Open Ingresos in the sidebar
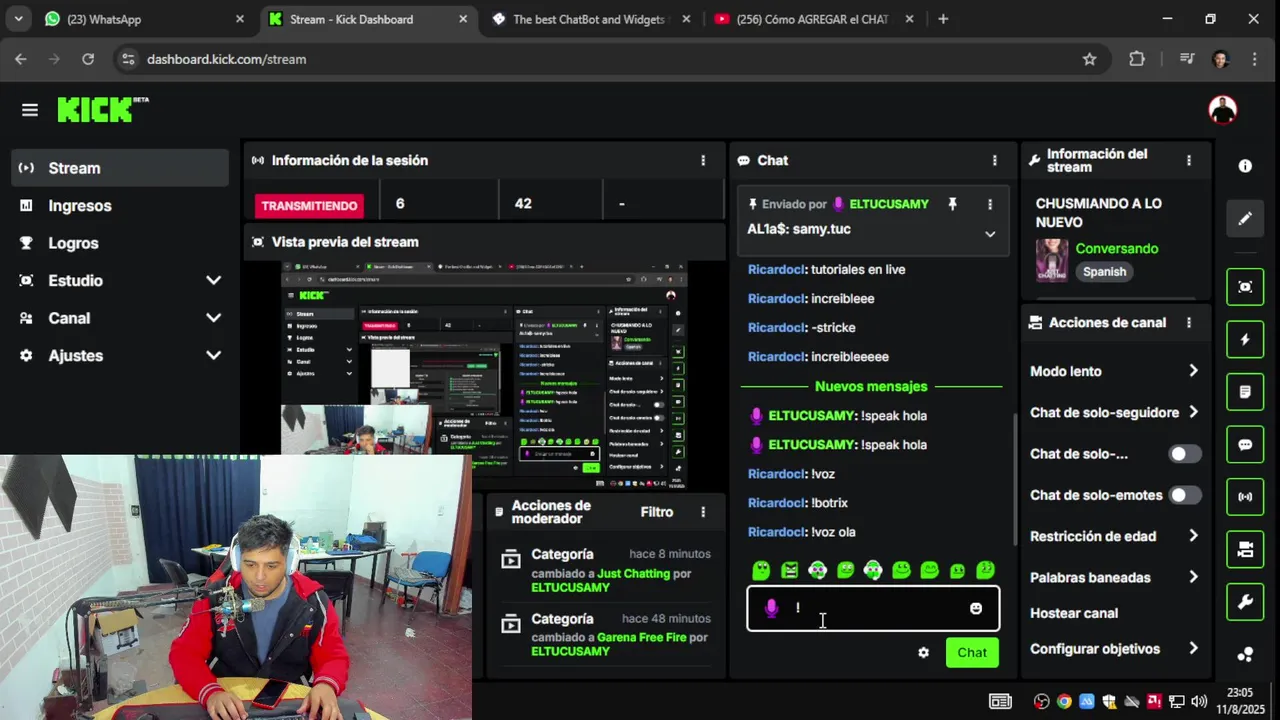 120,206
